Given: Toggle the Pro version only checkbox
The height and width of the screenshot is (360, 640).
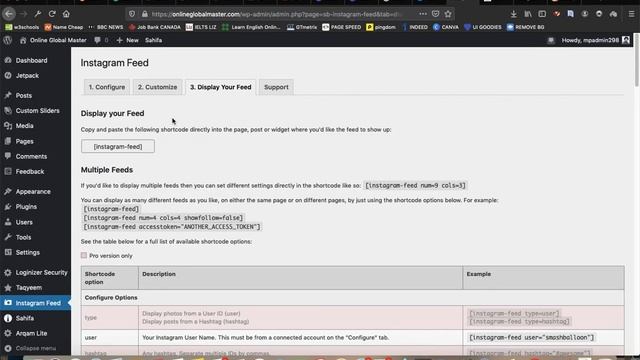Looking at the screenshot, I should (84, 256).
